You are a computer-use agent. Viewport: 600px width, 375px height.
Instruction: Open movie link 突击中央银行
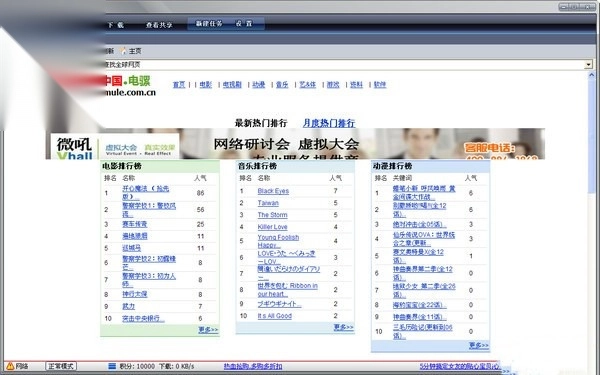(143, 318)
